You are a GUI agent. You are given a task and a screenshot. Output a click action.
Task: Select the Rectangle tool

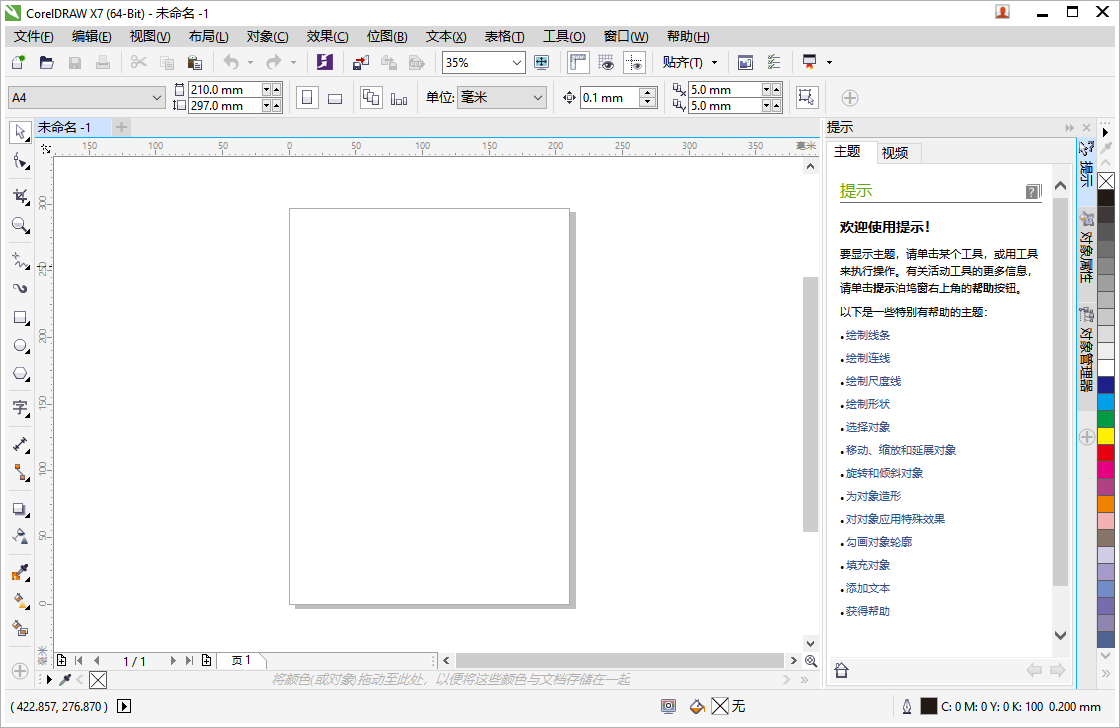tap(20, 318)
